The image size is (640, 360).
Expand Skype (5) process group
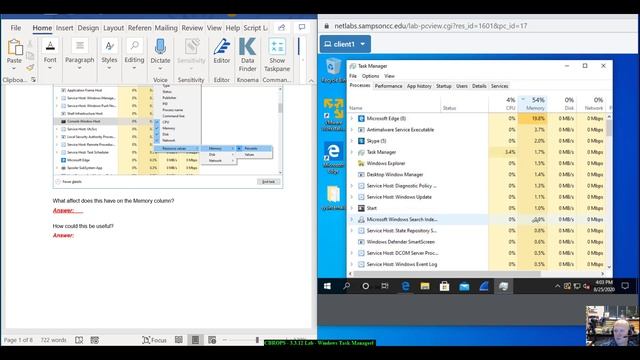click(352, 141)
